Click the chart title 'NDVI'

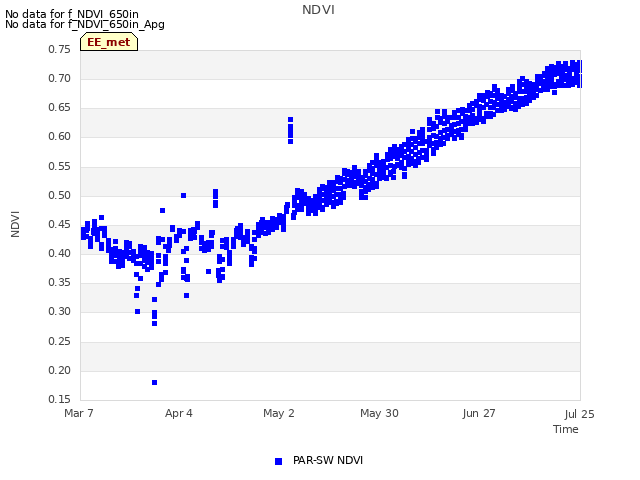click(318, 10)
